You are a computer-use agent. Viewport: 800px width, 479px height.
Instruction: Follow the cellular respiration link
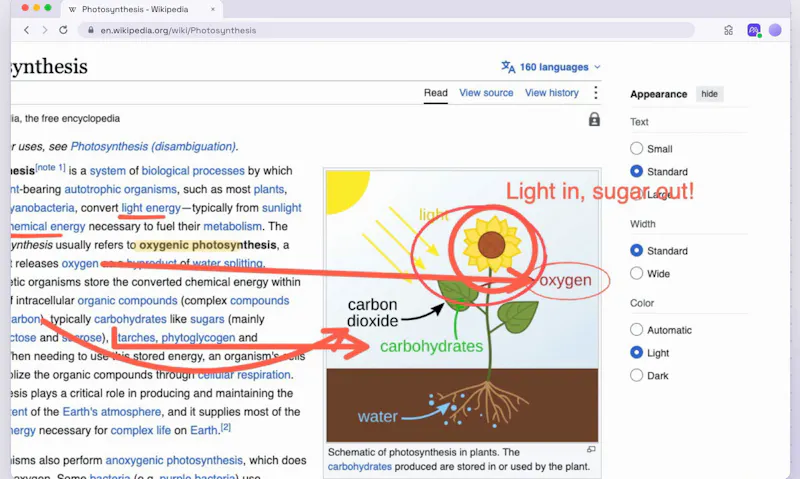pos(244,375)
